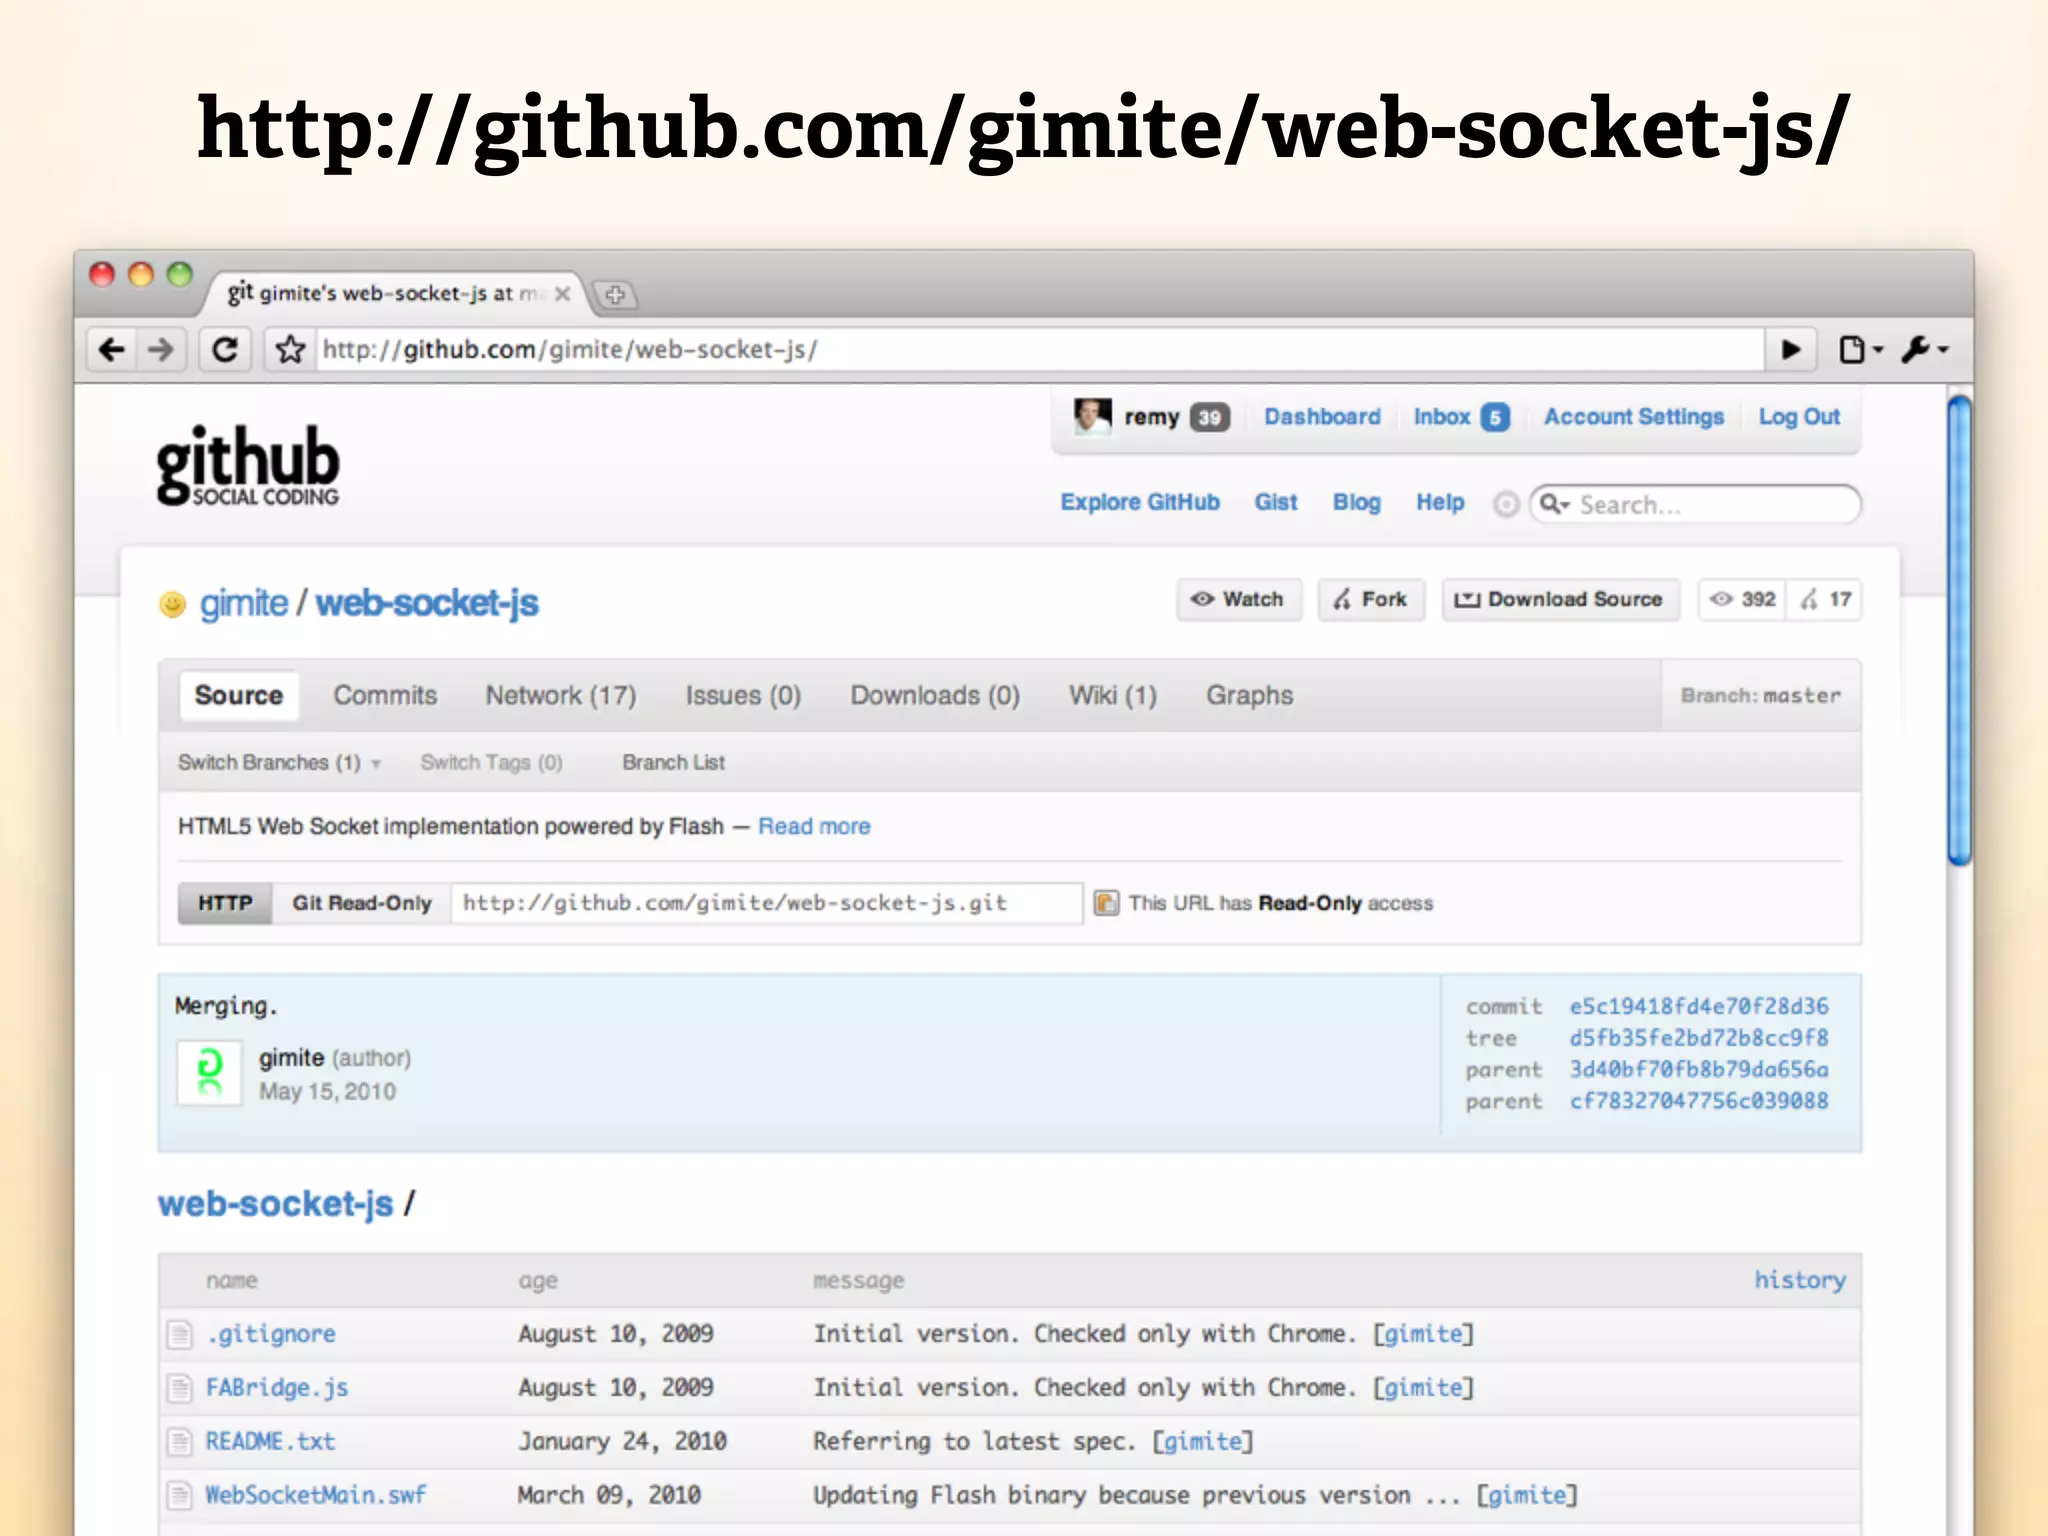Click the go arrow beside address bar
2048x1536 pixels.
click(1791, 350)
